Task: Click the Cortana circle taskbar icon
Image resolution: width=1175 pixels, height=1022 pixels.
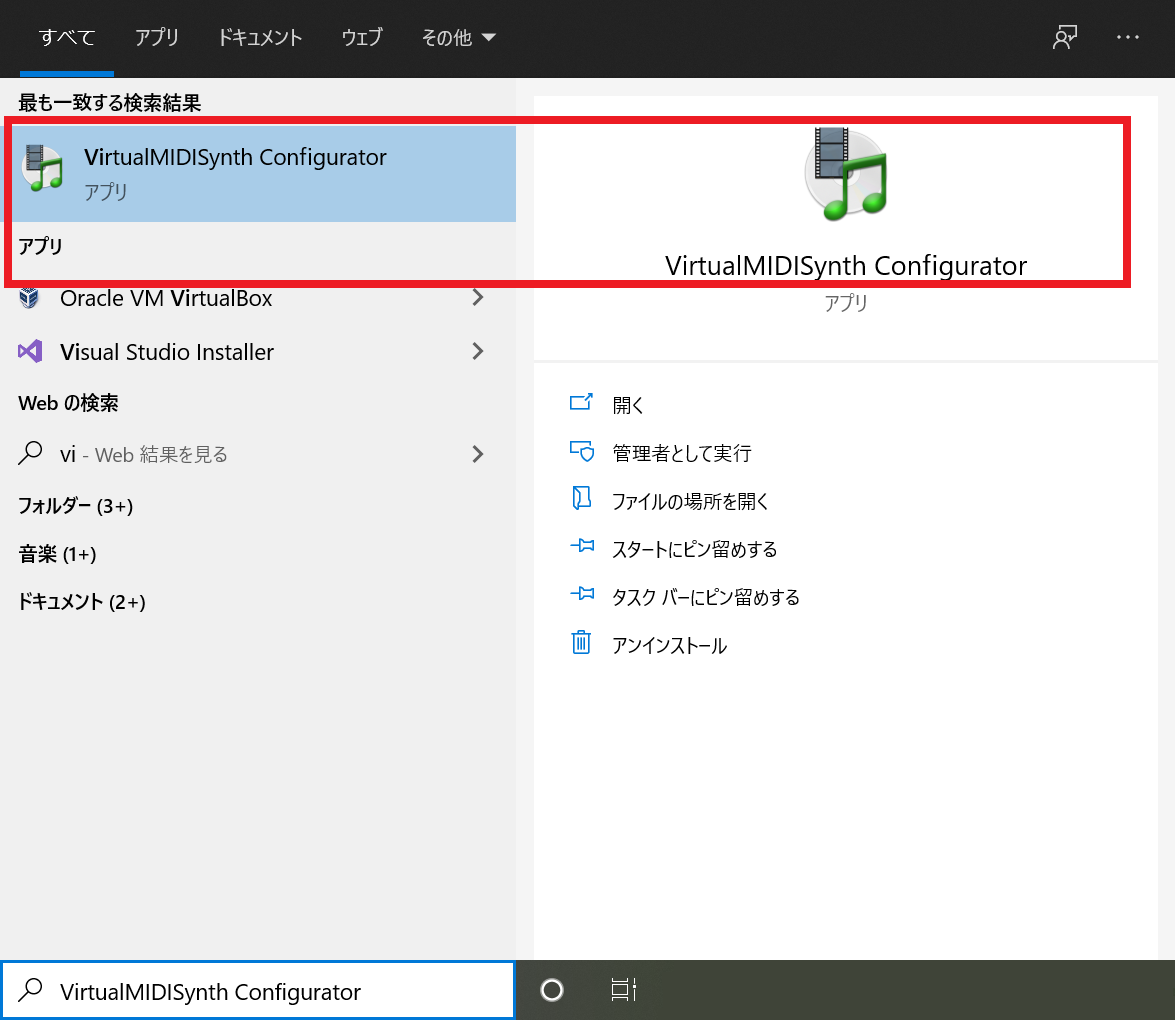Action: (x=552, y=991)
